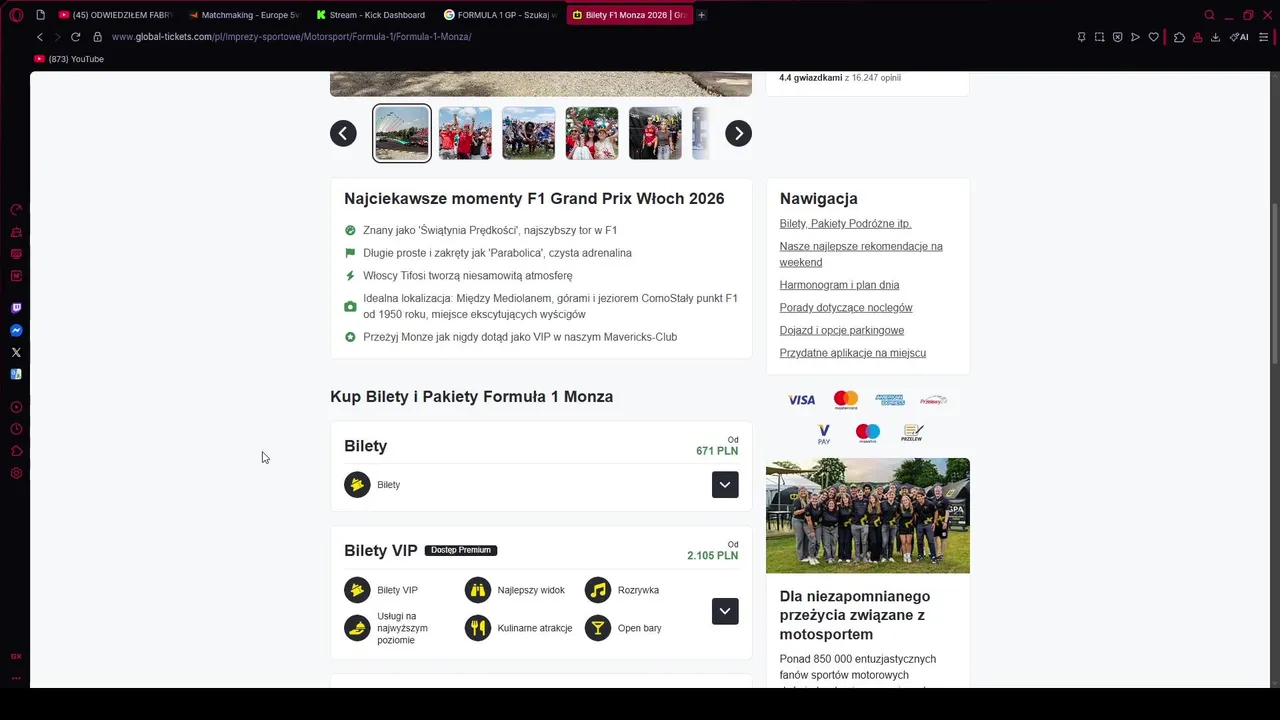1280x720 pixels.
Task: Open sidebar settings gear icon
Action: coord(16,473)
